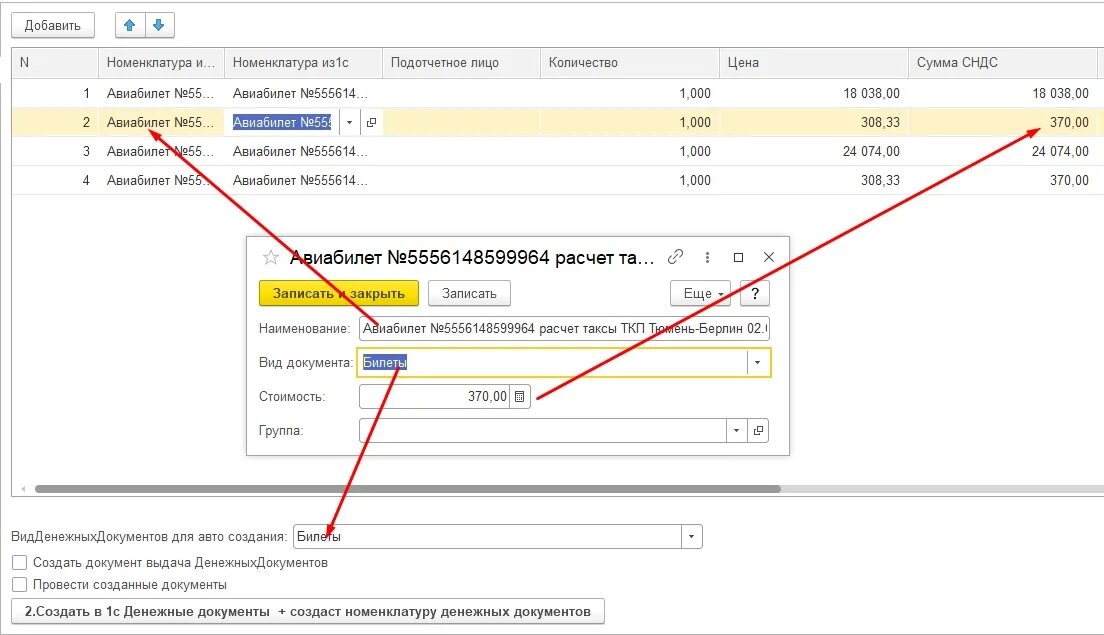Expand Группа field dropdown arrow
Screen dimensions: 1104x635
pyautogui.click(x=736, y=430)
